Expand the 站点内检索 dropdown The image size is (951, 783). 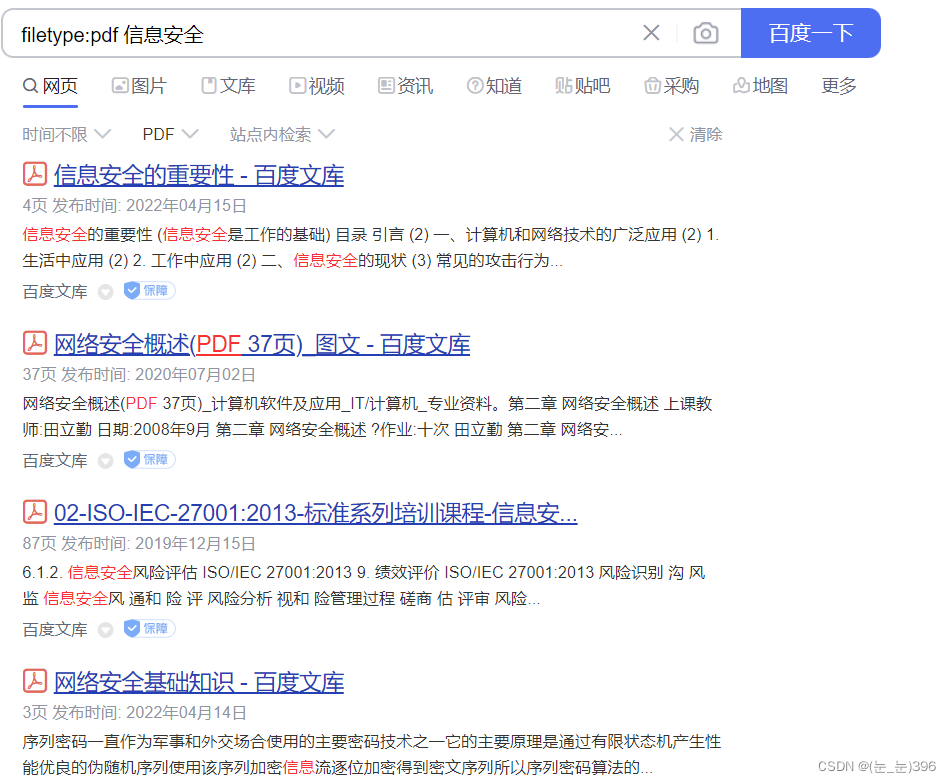click(x=282, y=134)
